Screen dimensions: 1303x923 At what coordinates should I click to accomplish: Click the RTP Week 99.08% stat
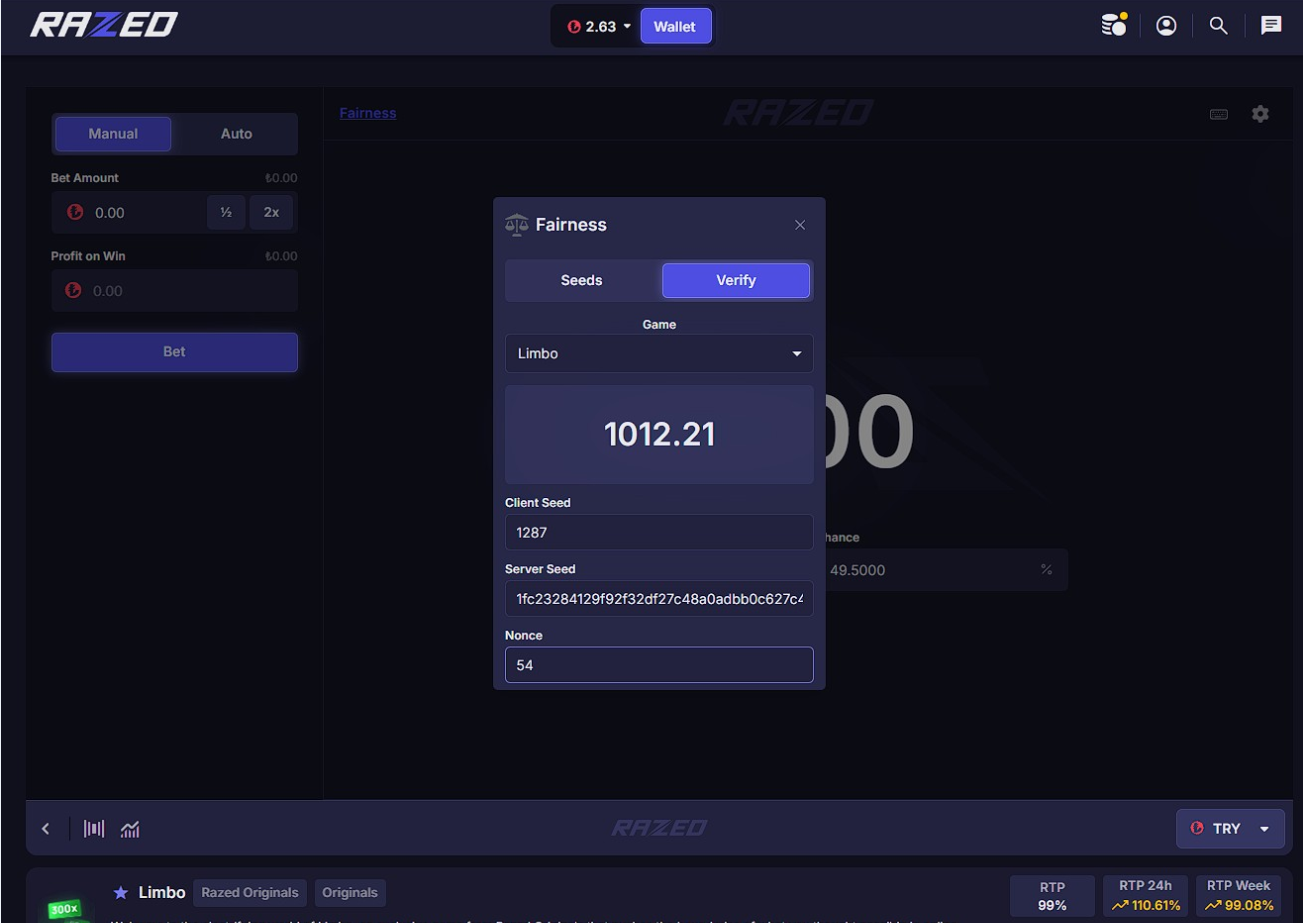point(1239,896)
